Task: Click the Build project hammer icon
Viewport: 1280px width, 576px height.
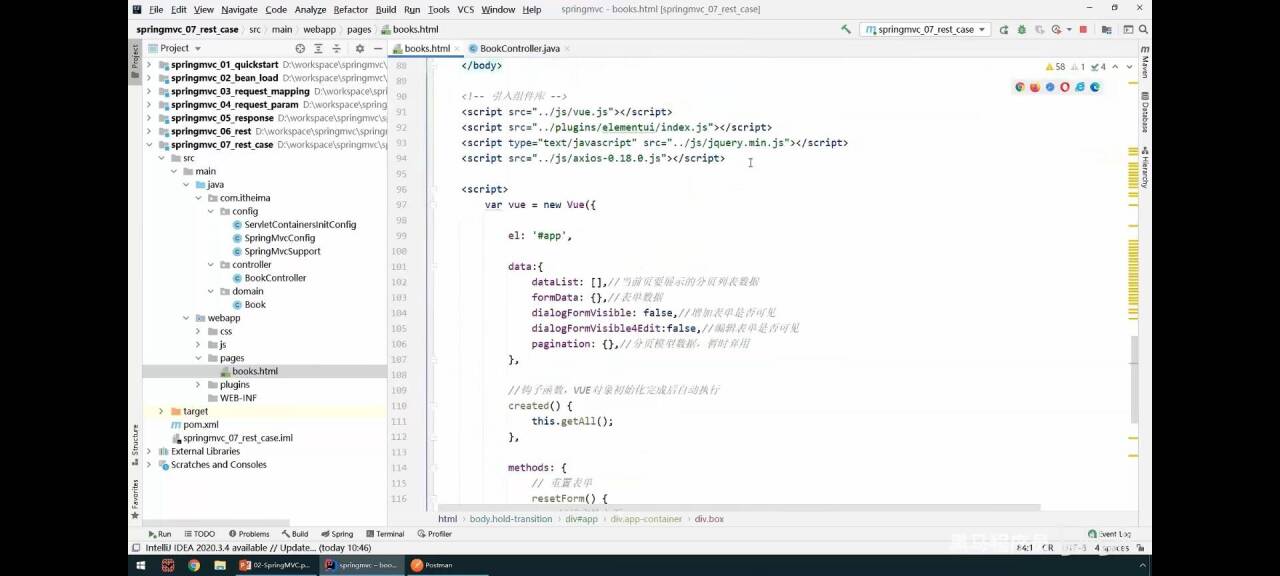Action: pos(846,30)
